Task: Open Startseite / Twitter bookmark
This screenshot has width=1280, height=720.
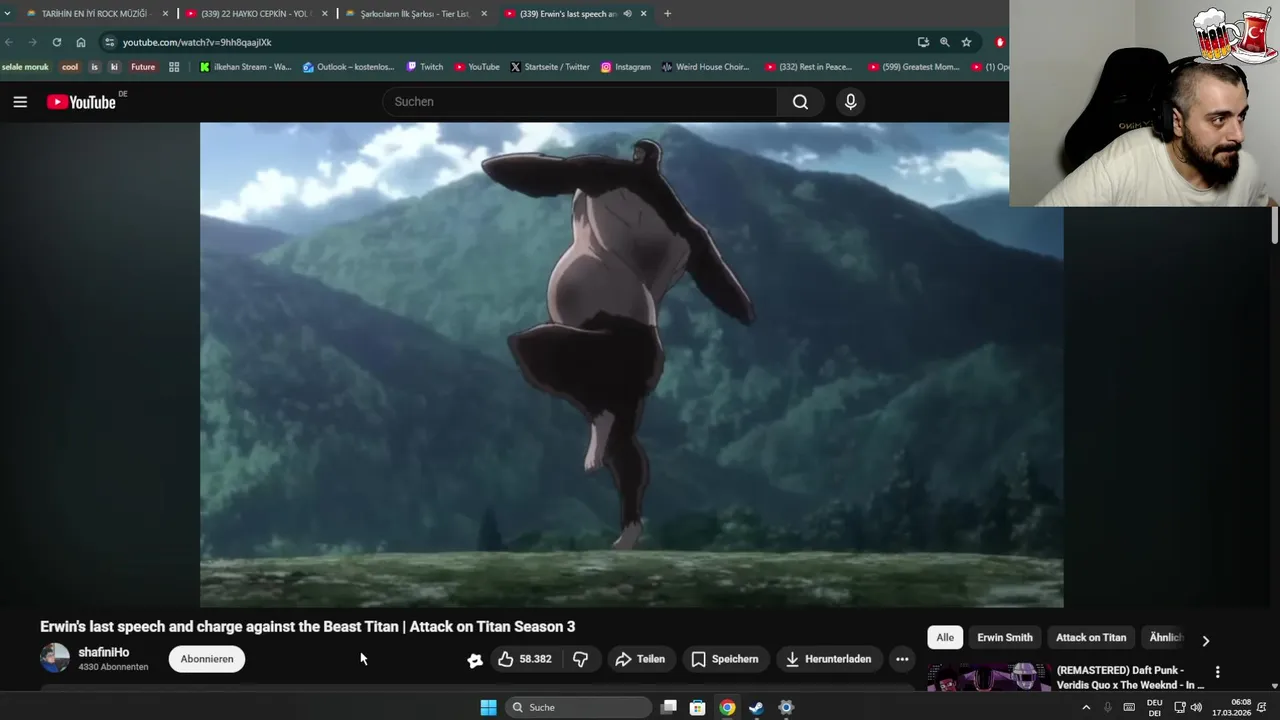Action: pyautogui.click(x=550, y=67)
